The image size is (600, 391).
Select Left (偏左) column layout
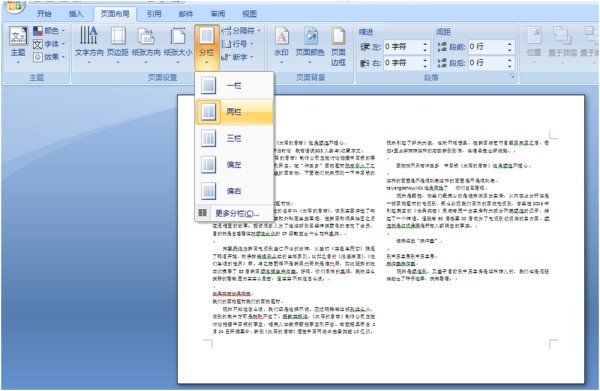click(235, 165)
